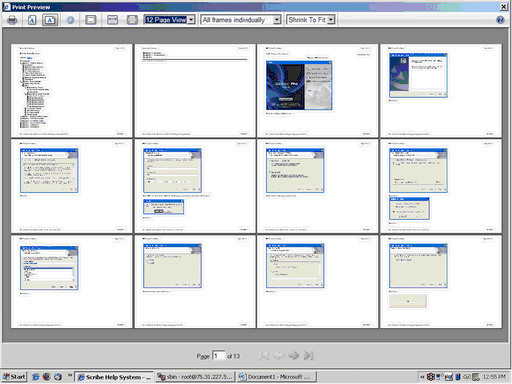Open Print Preview help icon
The width and height of the screenshot is (512, 384).
point(500,20)
